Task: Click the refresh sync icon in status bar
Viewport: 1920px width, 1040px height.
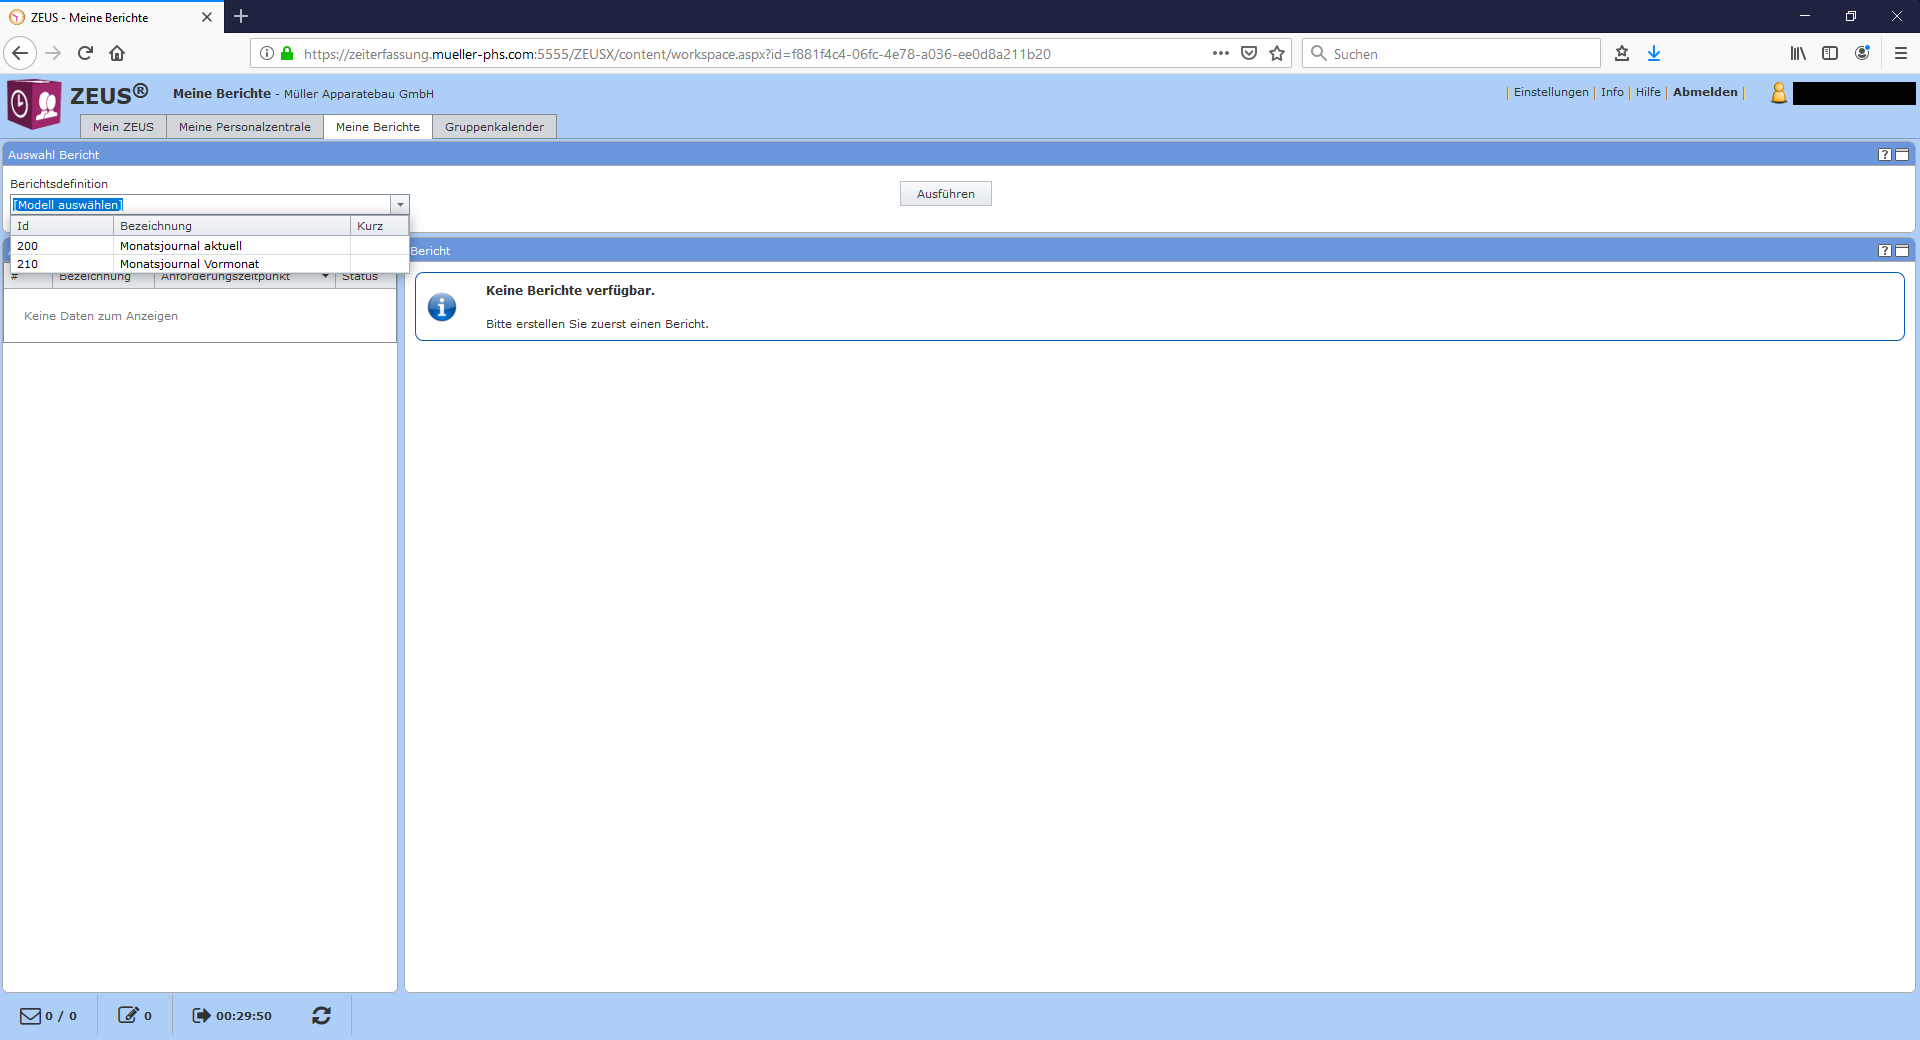Action: tap(321, 1015)
